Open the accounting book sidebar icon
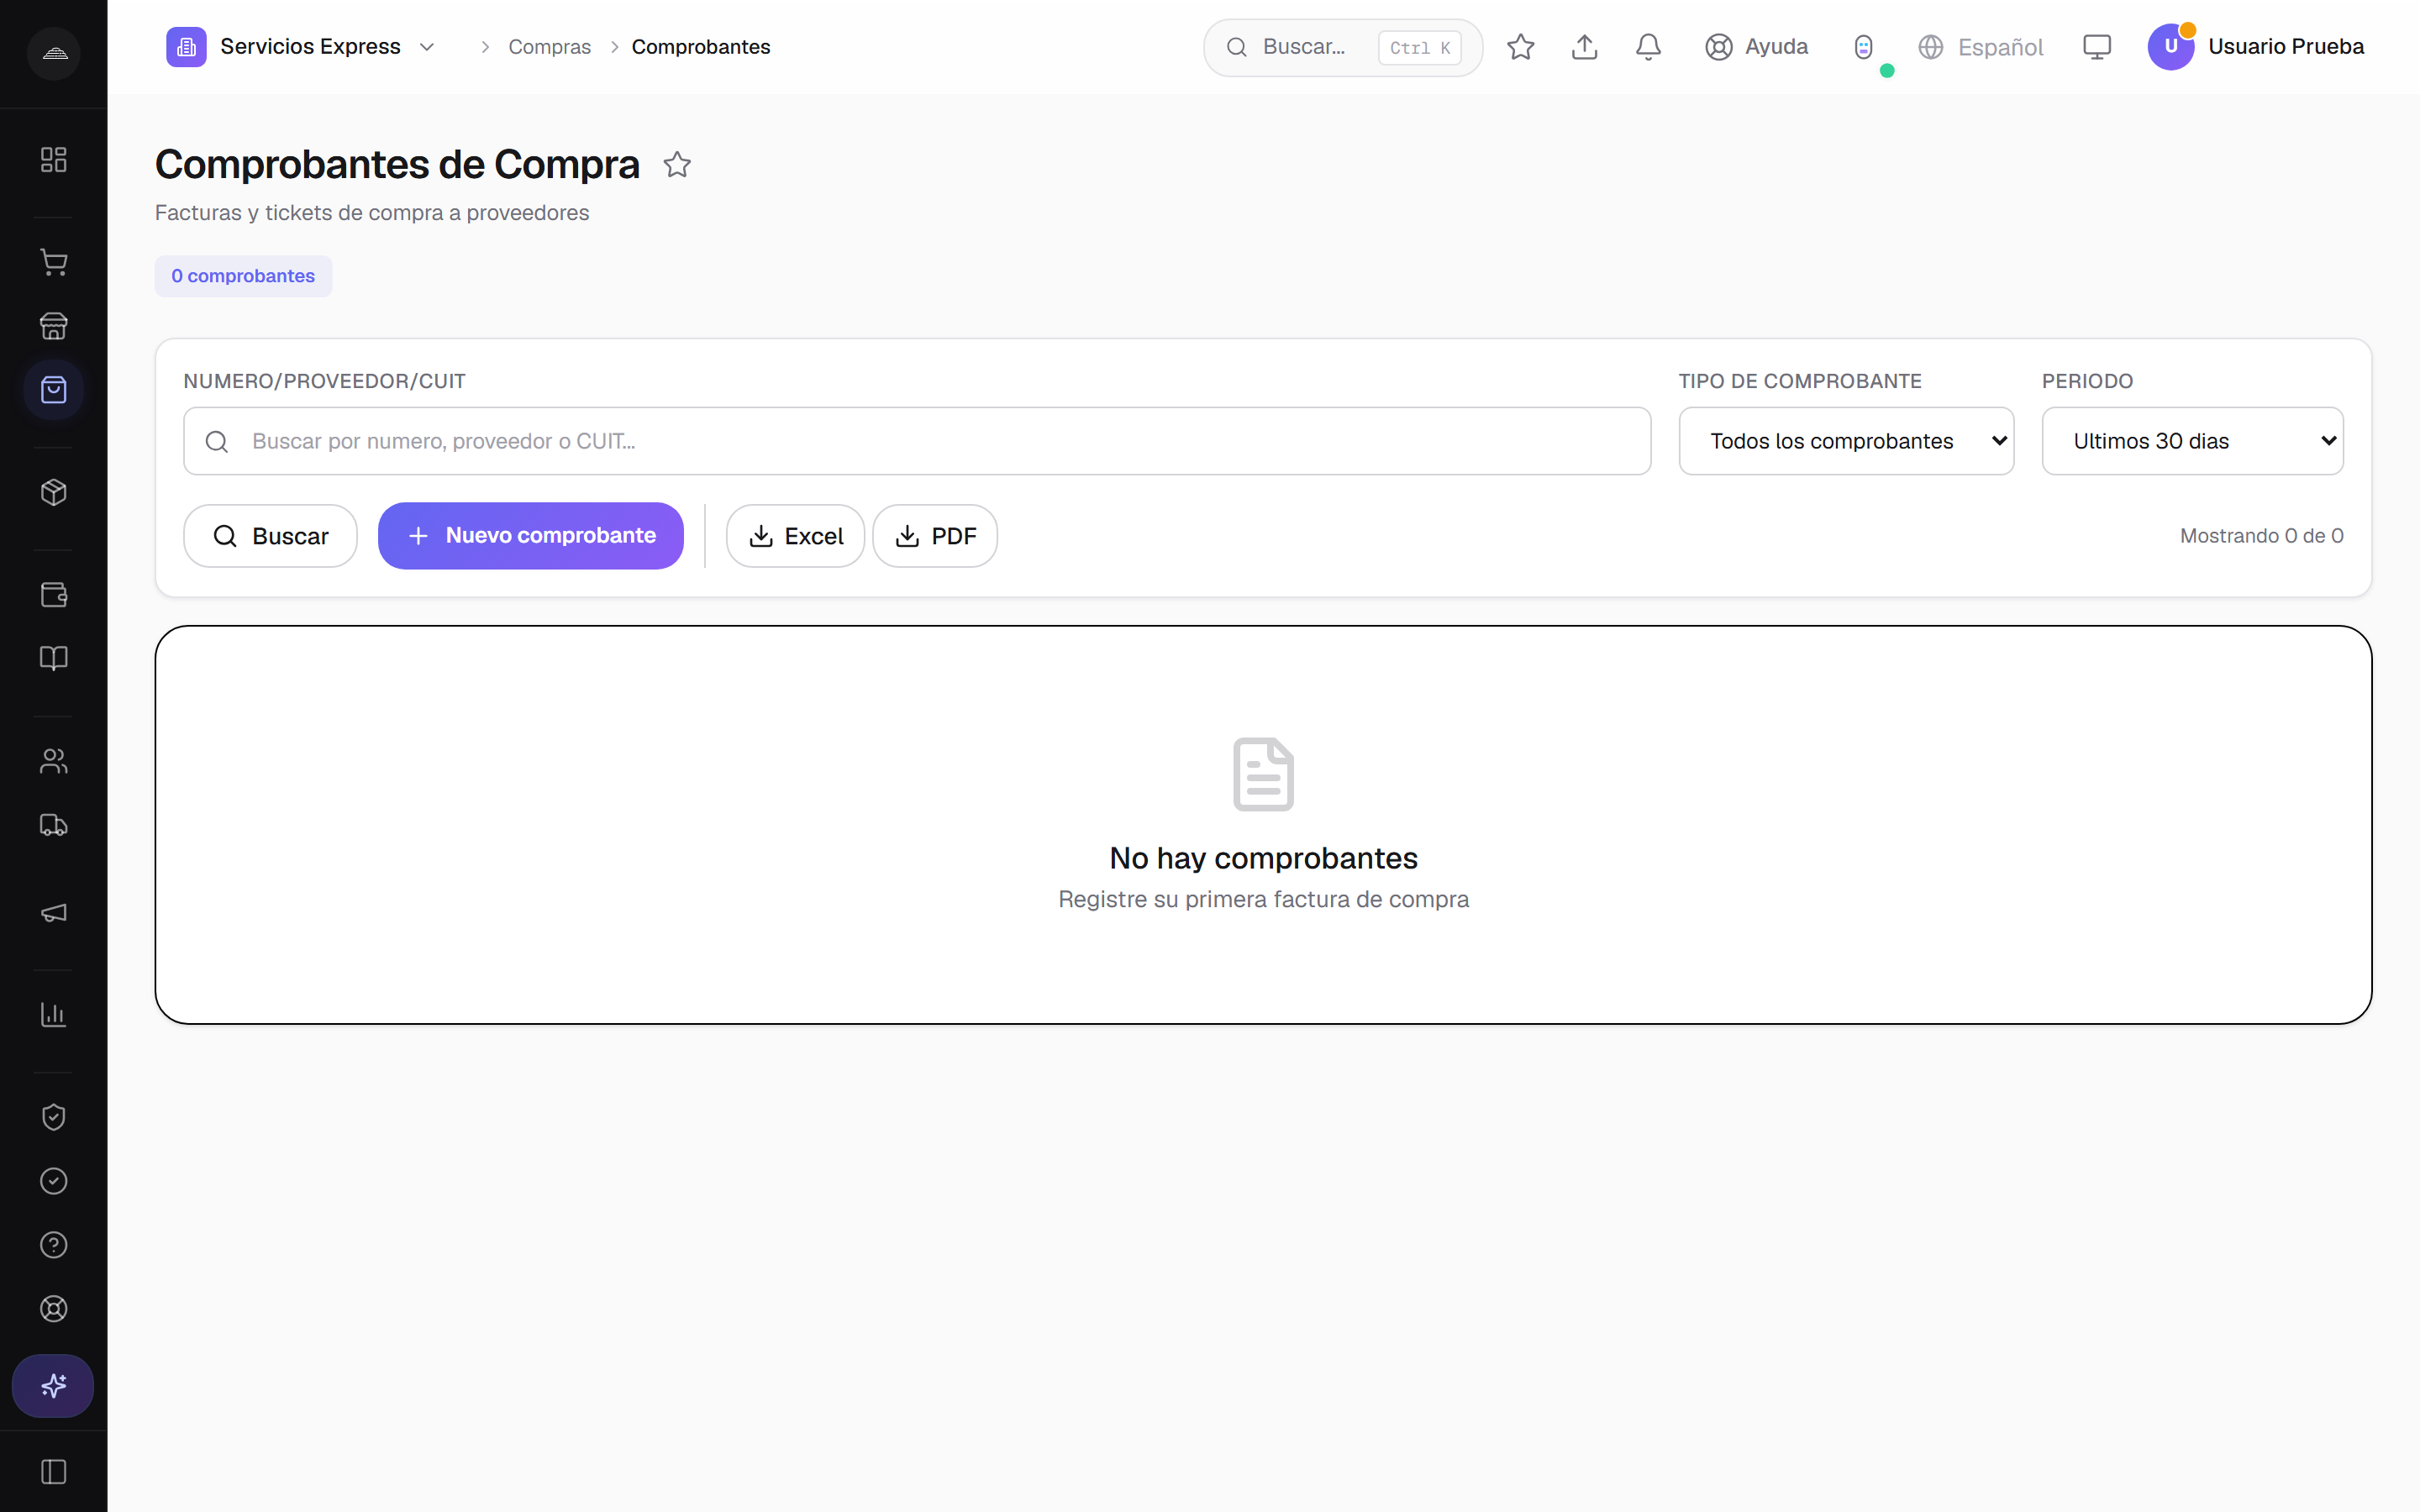The height and width of the screenshot is (1512, 2420). [x=53, y=658]
